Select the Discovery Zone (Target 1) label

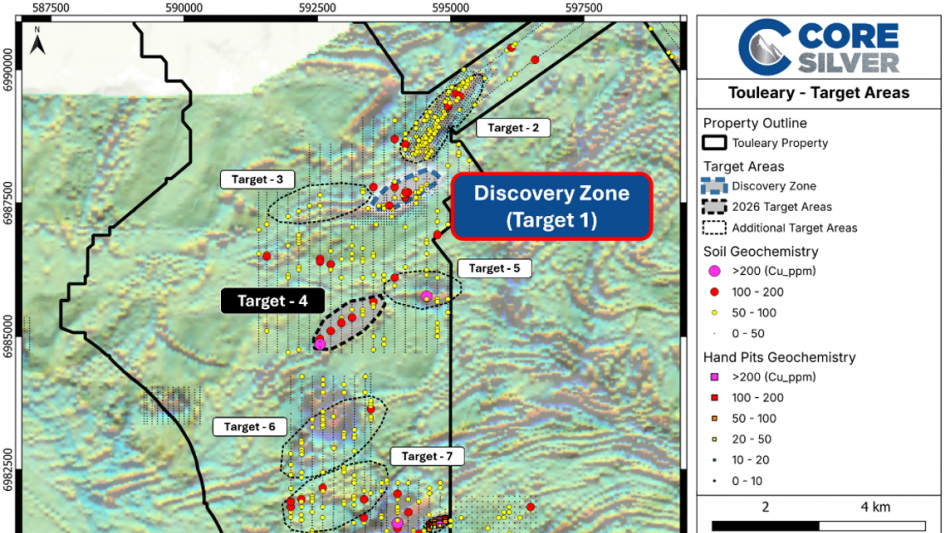pyautogui.click(x=551, y=207)
